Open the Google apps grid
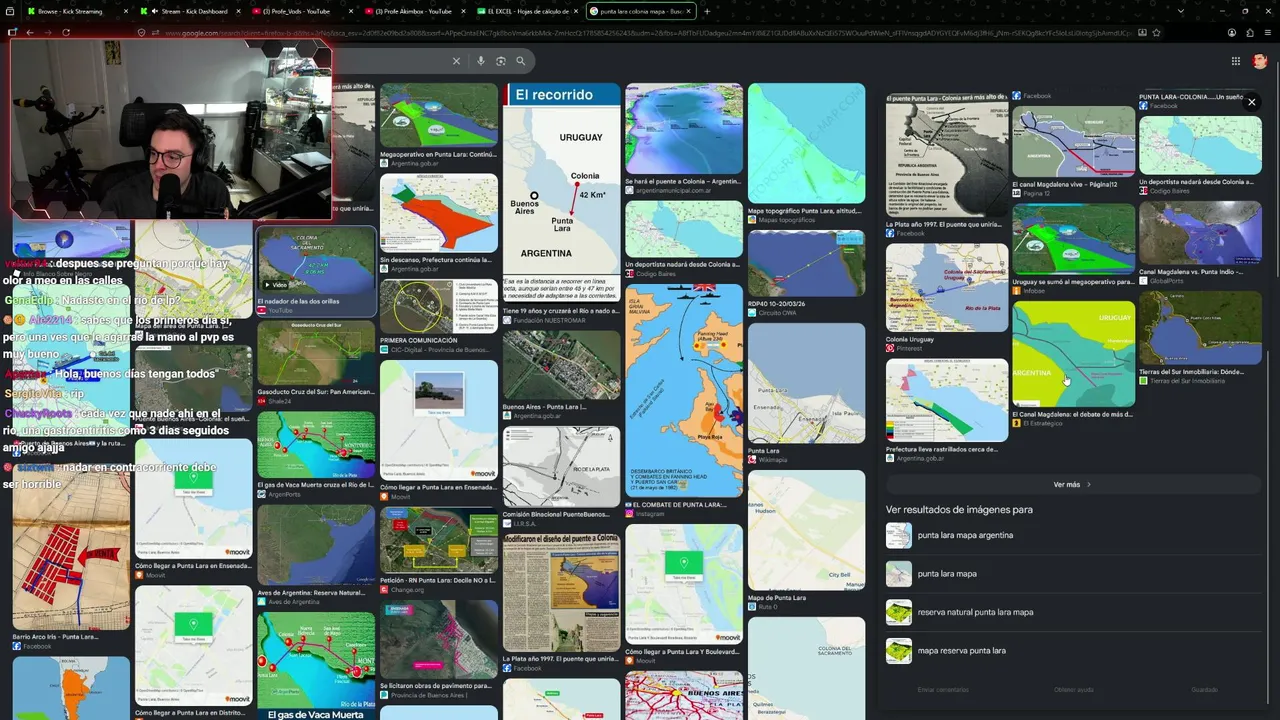 (x=1236, y=61)
